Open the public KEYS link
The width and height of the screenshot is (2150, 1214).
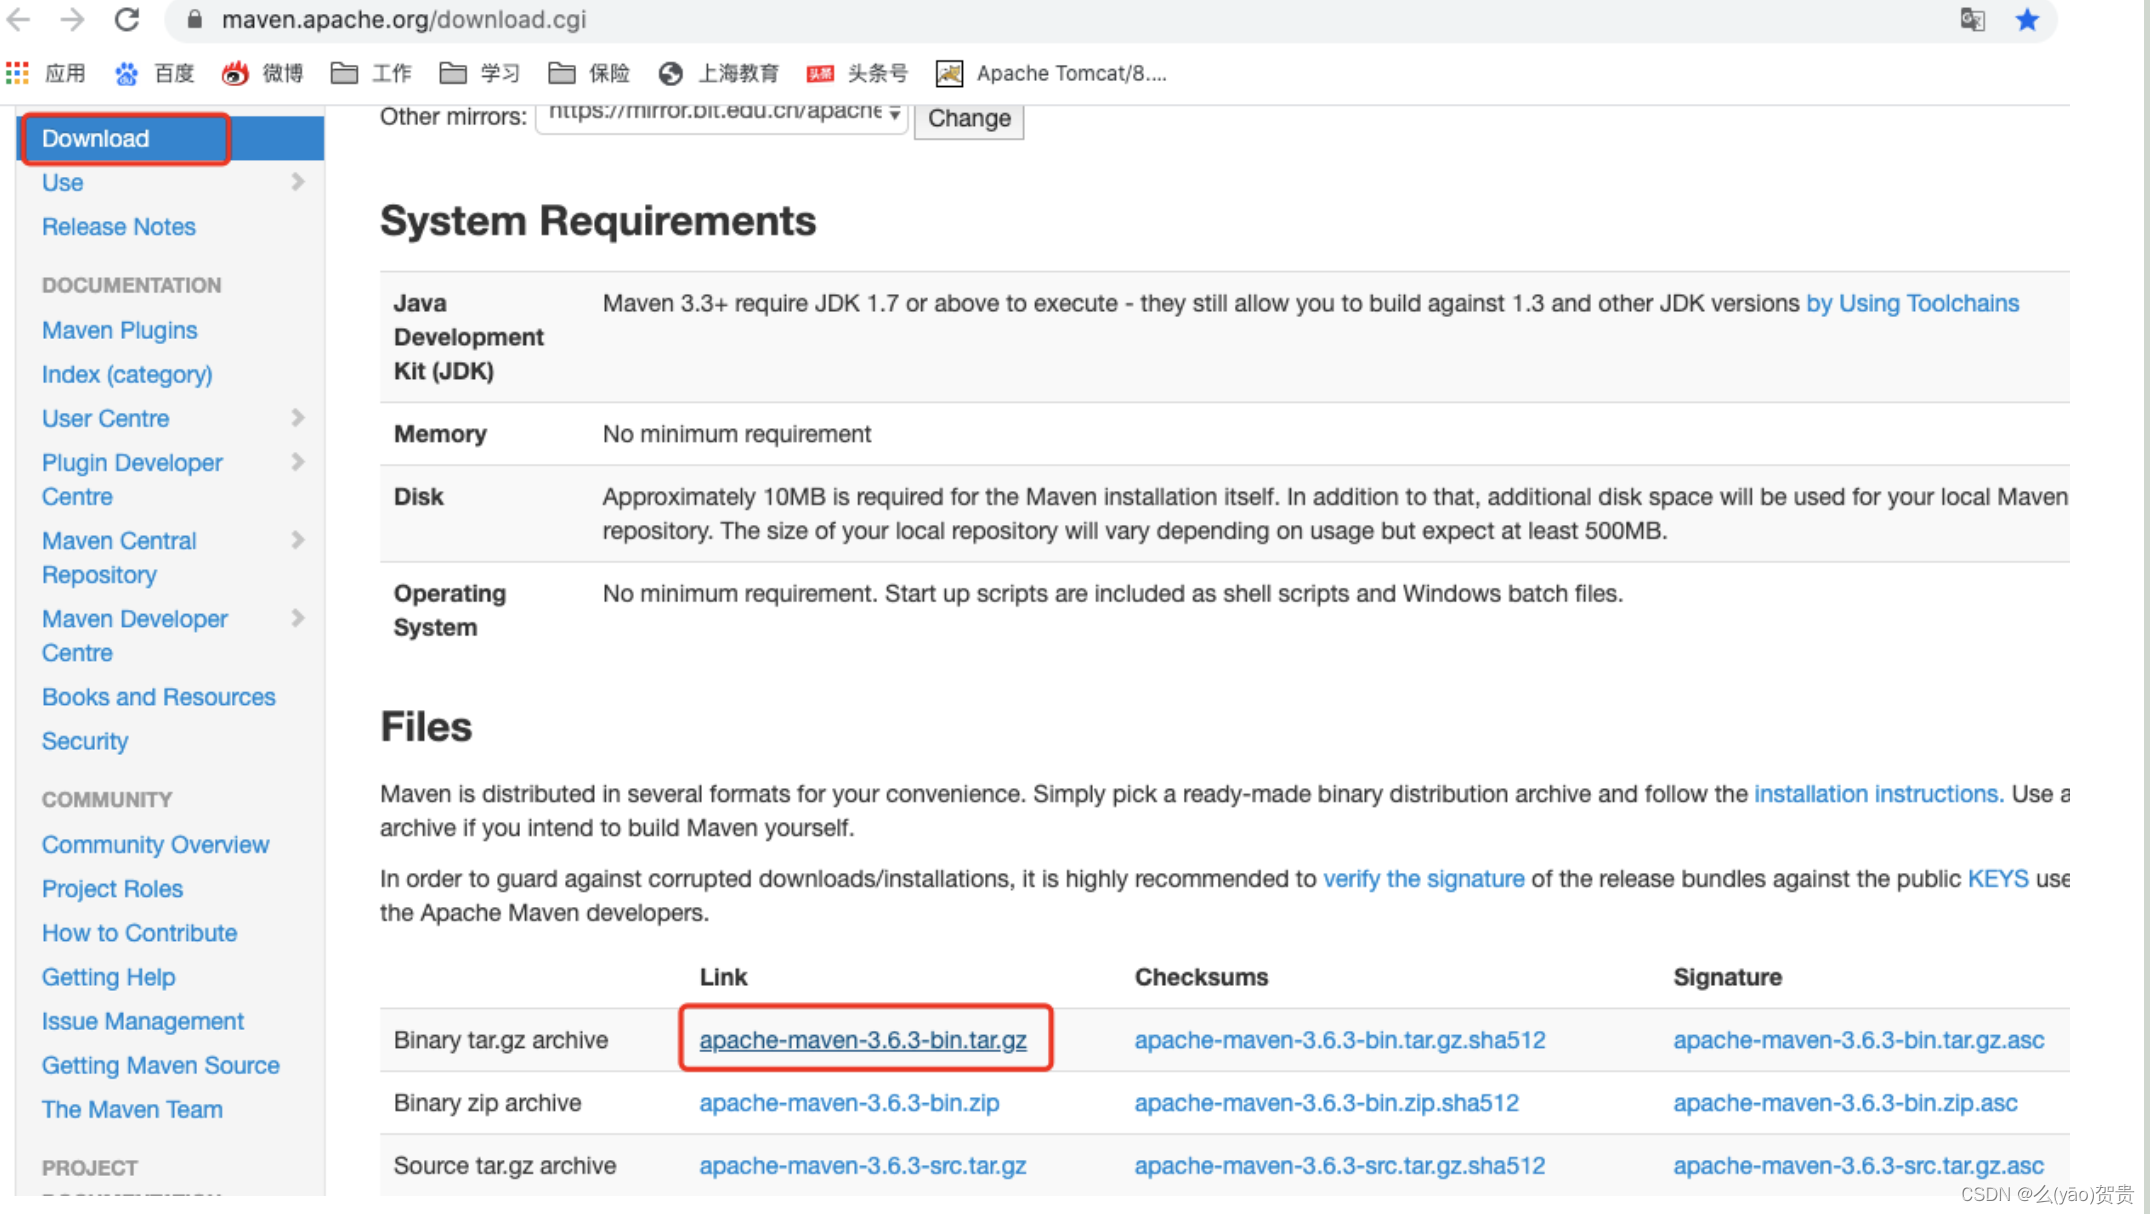coord(1998,879)
